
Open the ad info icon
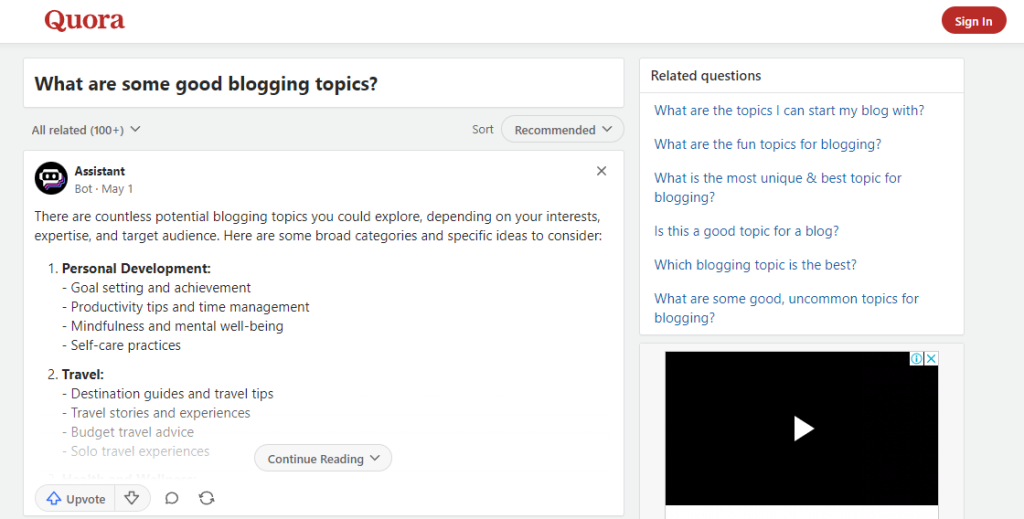[x=917, y=358]
